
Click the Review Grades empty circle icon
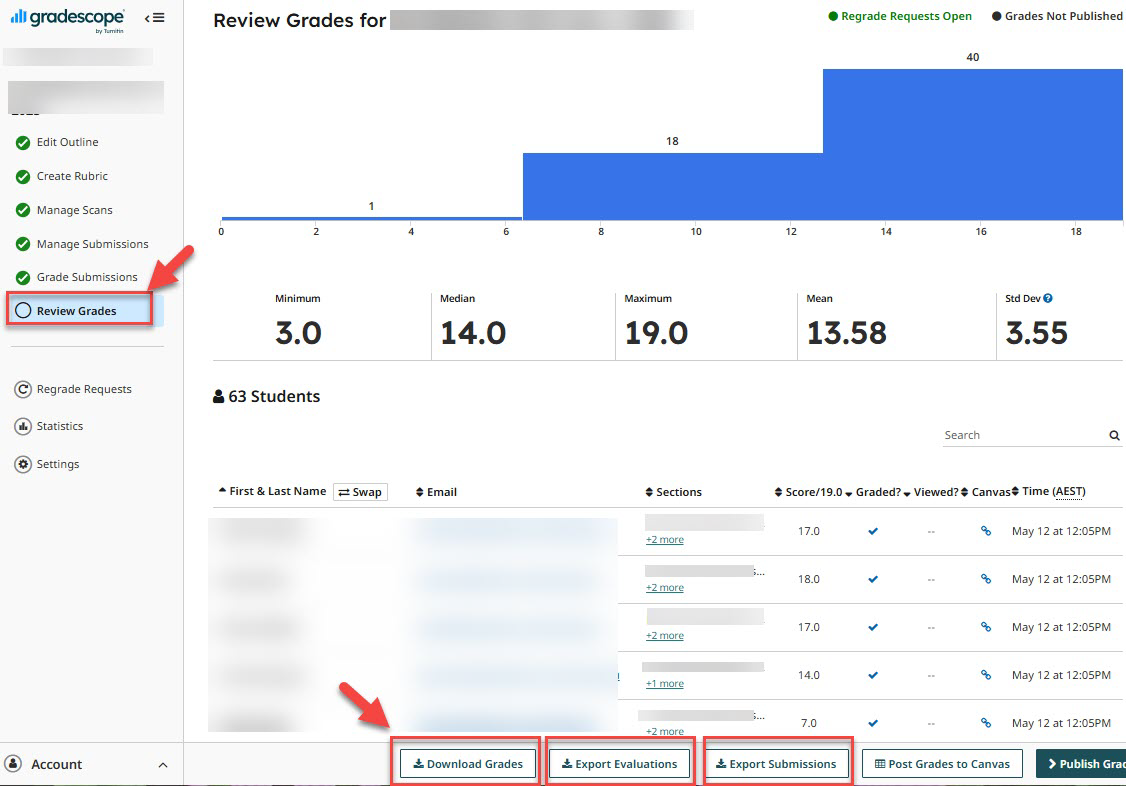23,310
